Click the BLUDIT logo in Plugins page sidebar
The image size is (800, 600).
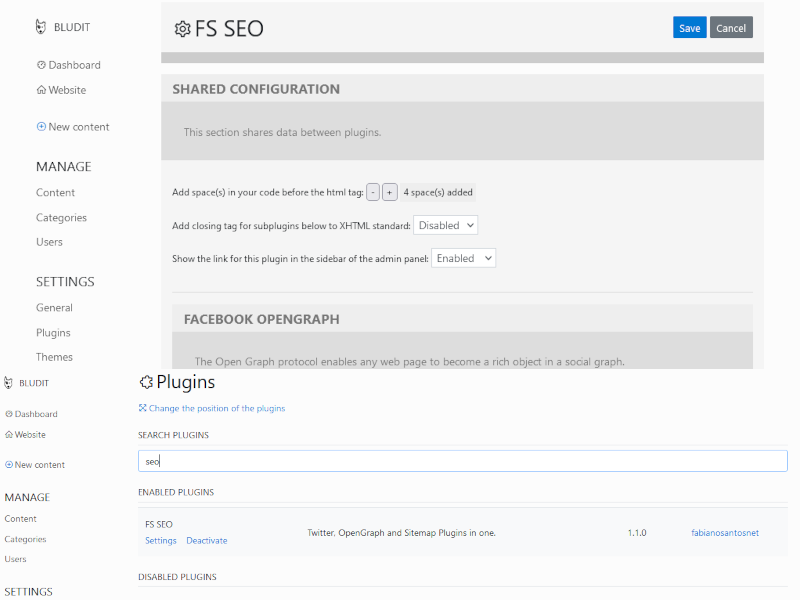point(9,383)
